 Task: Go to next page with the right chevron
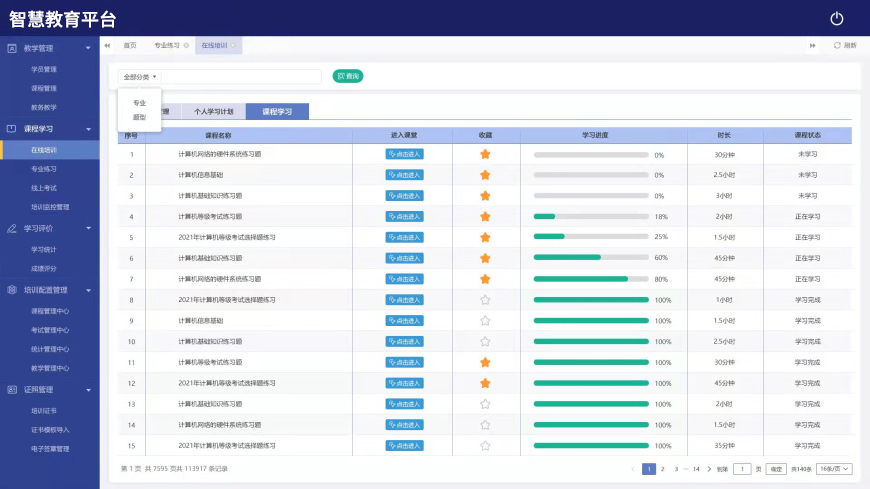[x=709, y=469]
